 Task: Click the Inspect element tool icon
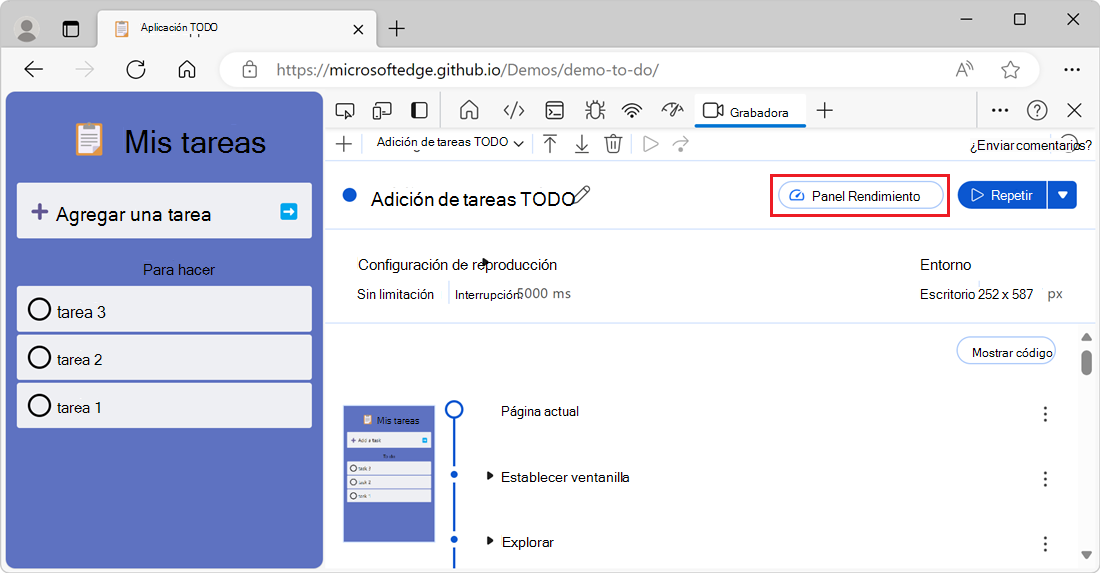pyautogui.click(x=344, y=111)
